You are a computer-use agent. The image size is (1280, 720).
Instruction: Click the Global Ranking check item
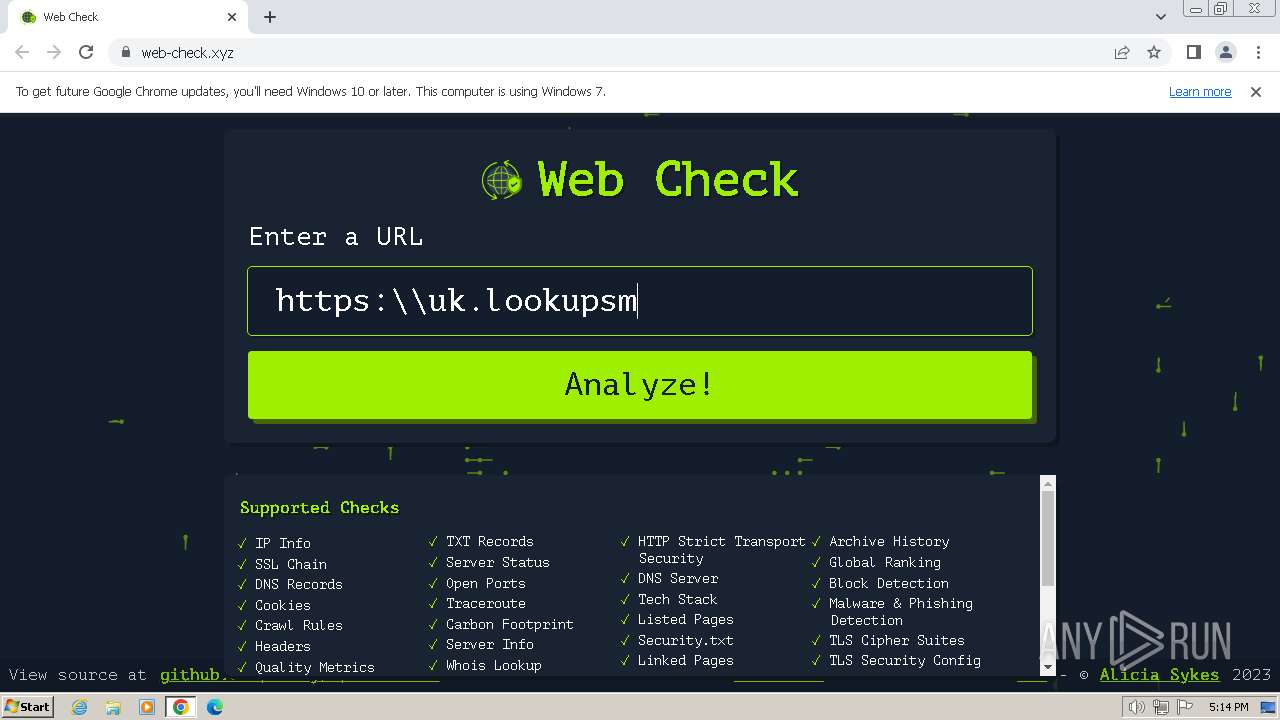[884, 562]
